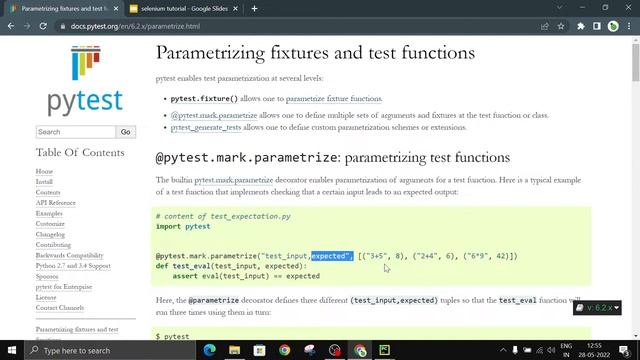Show hidden system tray icons chevron

click(503, 350)
